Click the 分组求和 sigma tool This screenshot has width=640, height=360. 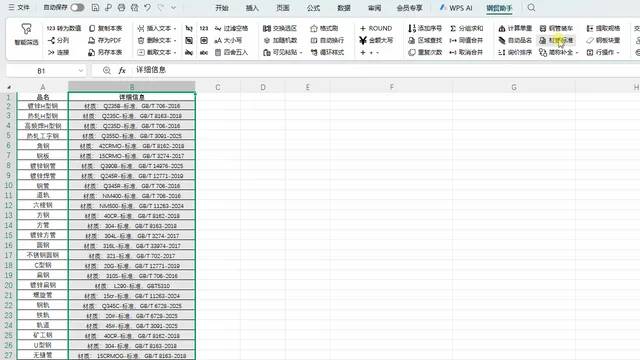tap(467, 28)
